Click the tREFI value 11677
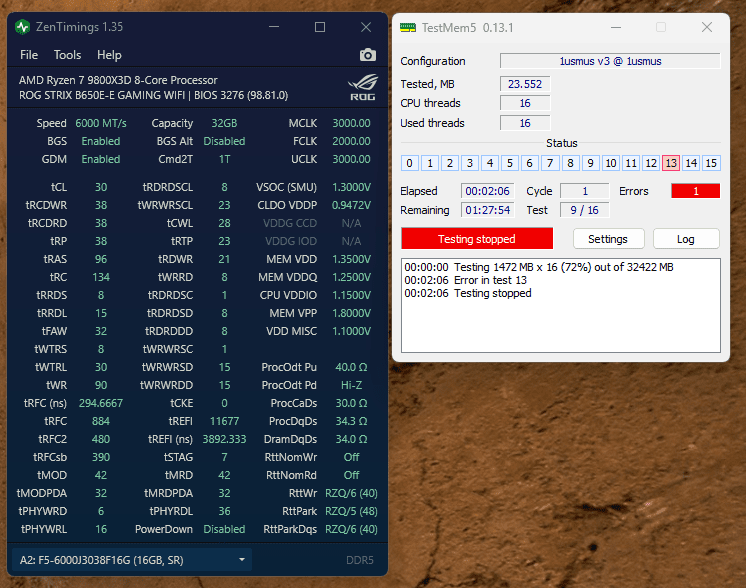This screenshot has height=588, width=746. click(x=224, y=421)
